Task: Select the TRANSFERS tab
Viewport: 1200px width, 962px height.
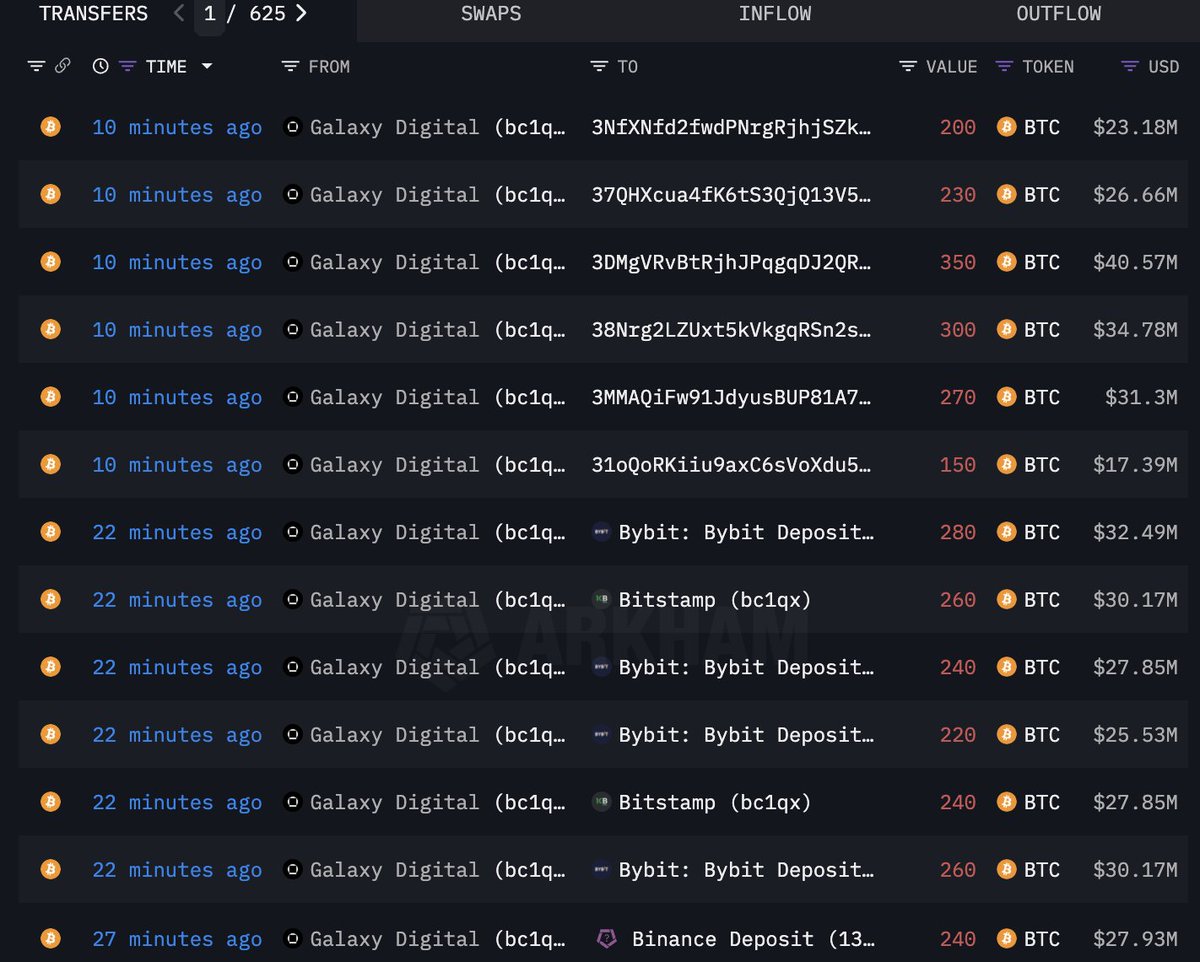Action: (93, 14)
